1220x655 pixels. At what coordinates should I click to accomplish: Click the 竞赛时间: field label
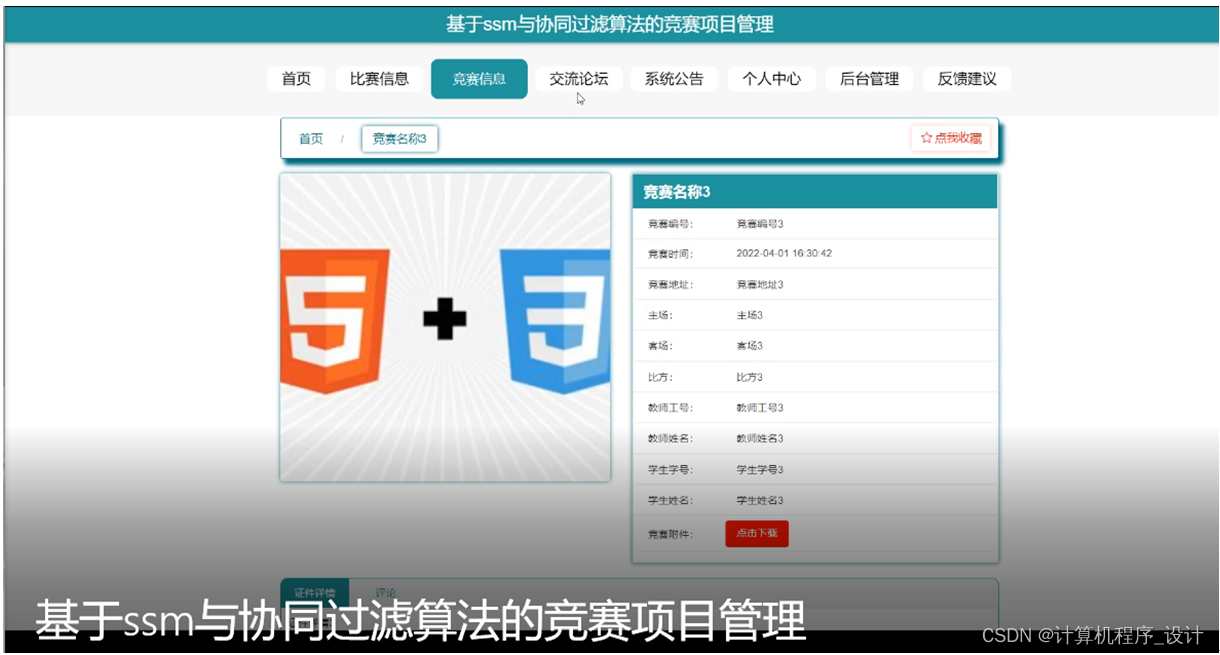point(670,254)
